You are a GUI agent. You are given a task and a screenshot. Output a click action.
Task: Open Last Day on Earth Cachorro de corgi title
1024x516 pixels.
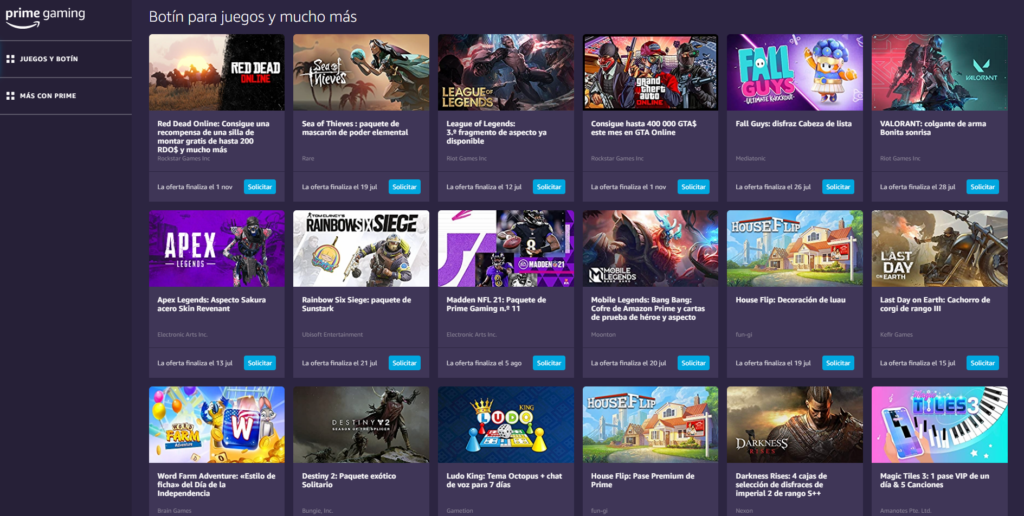tap(935, 304)
